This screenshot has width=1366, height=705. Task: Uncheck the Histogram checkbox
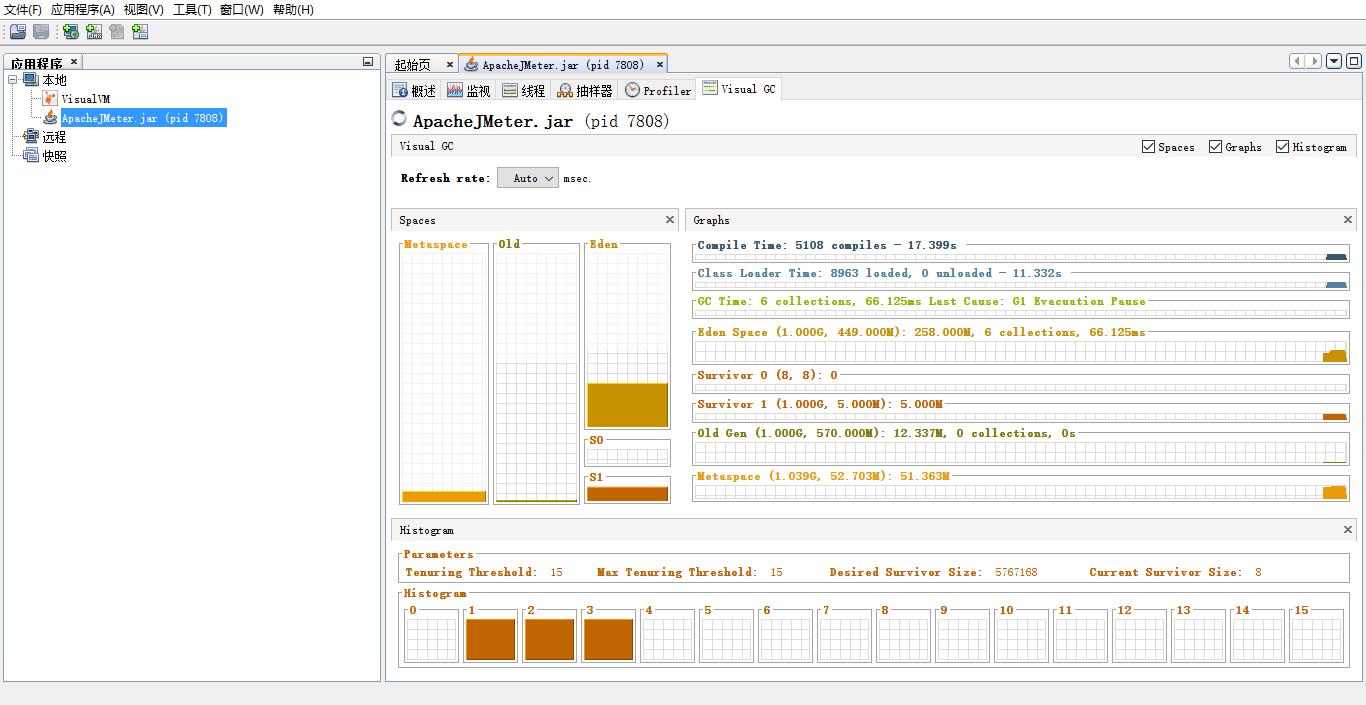(1282, 147)
